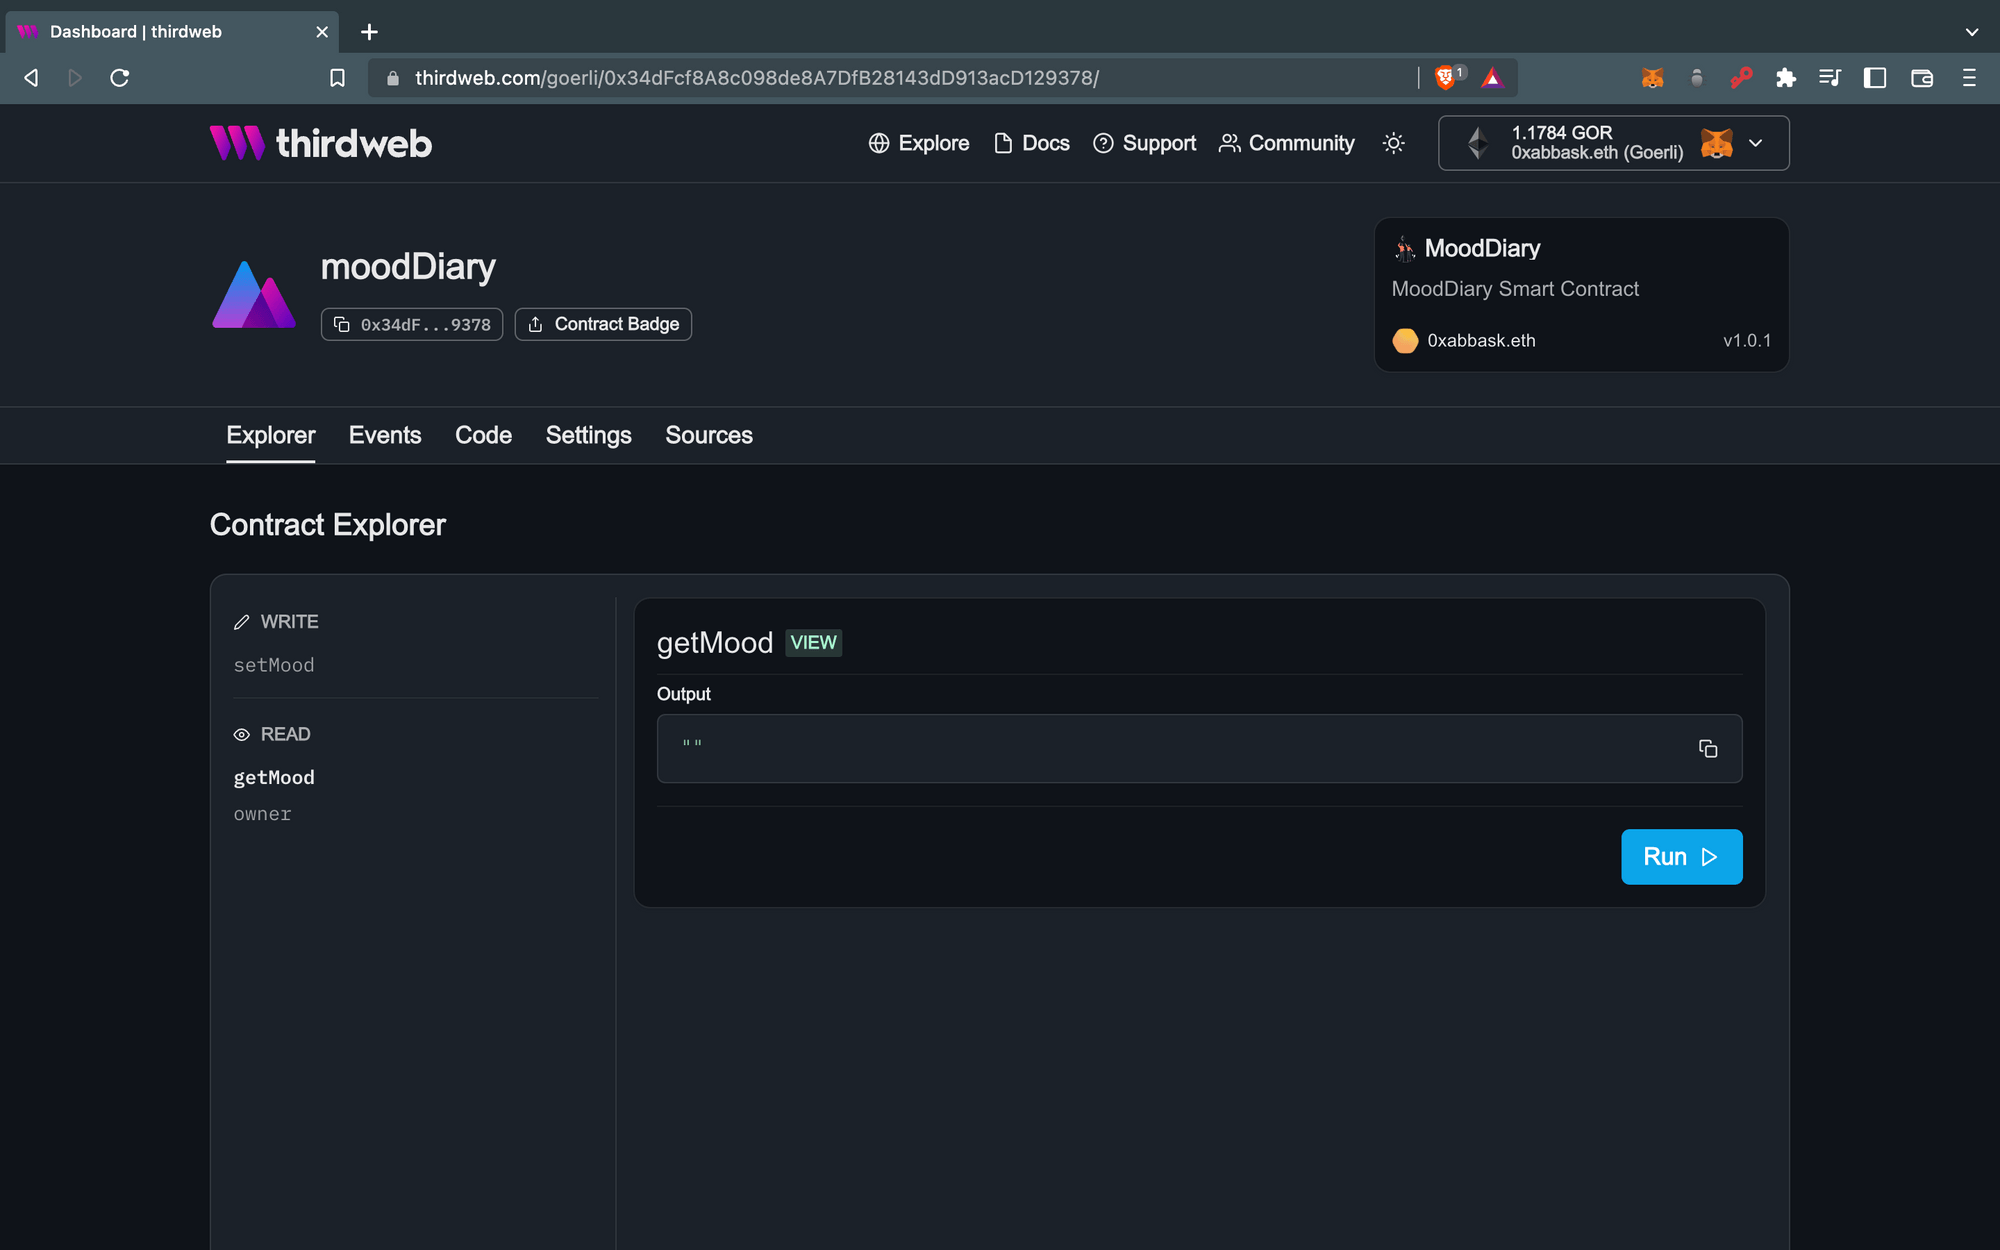
Task: Toggle the browser sidebar panel
Action: click(1875, 77)
